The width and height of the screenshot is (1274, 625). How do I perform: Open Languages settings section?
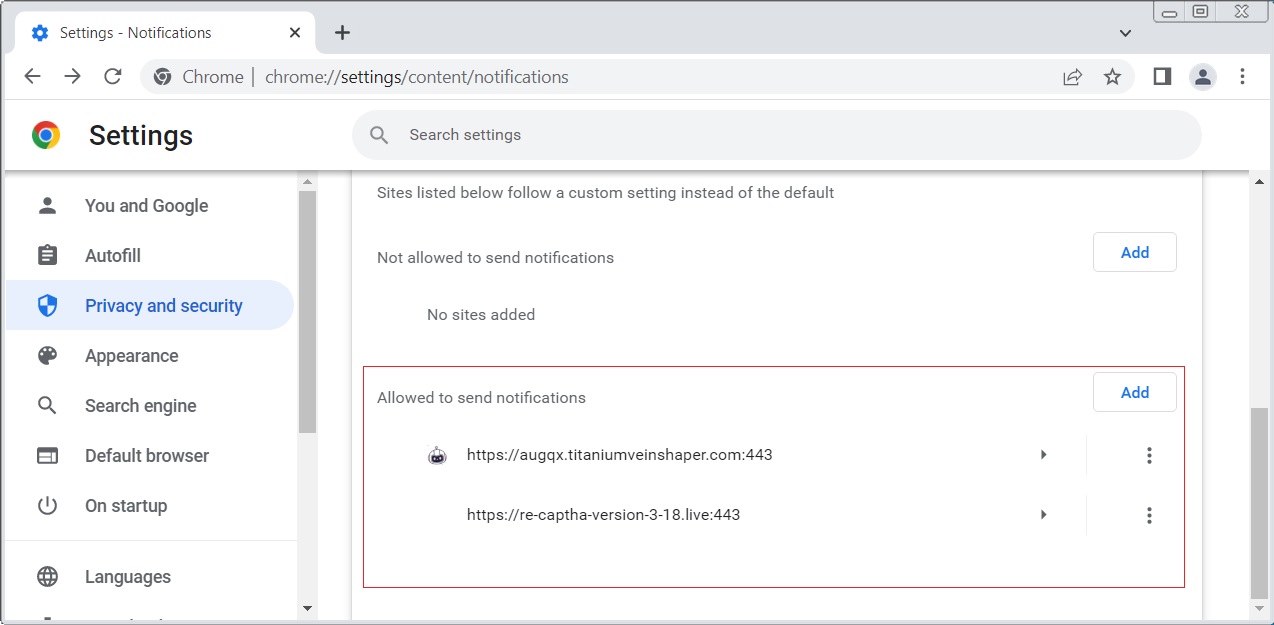(150, 577)
